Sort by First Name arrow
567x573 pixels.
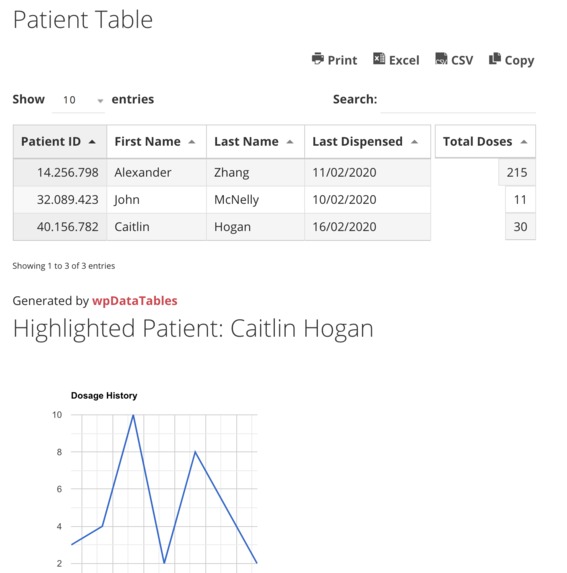click(x=192, y=142)
